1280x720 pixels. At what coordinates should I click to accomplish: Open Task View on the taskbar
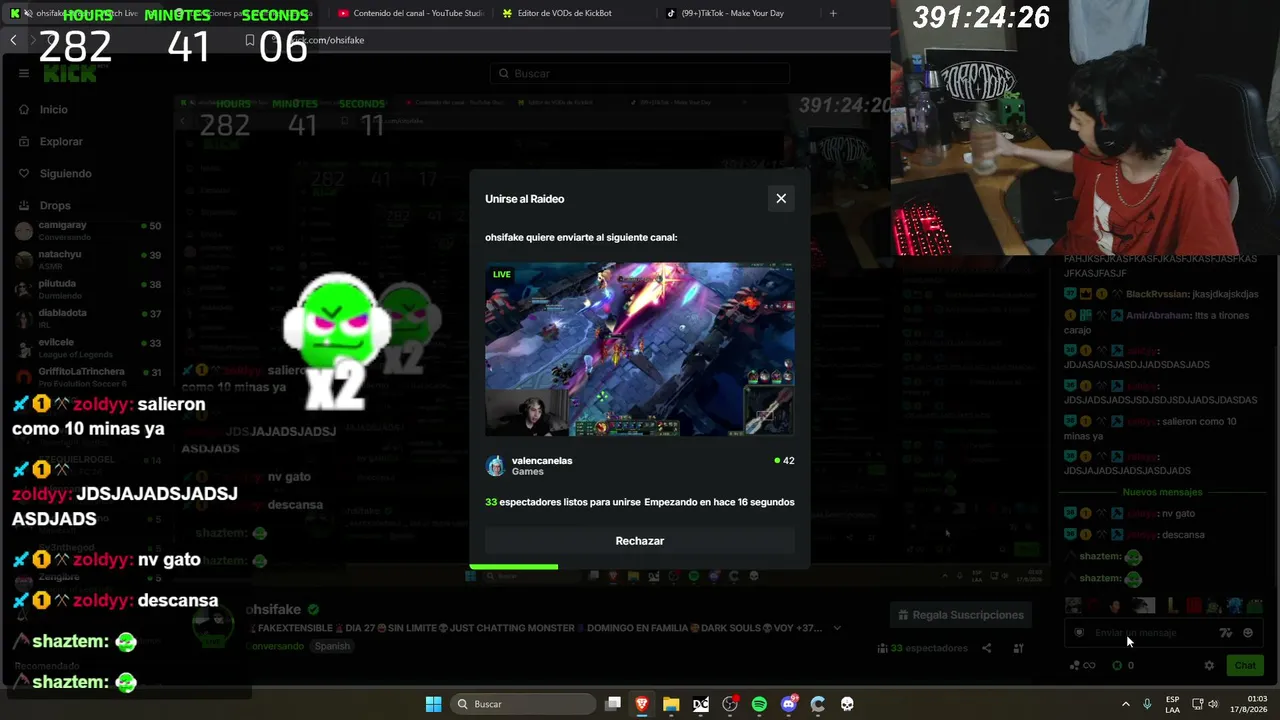[x=613, y=704]
